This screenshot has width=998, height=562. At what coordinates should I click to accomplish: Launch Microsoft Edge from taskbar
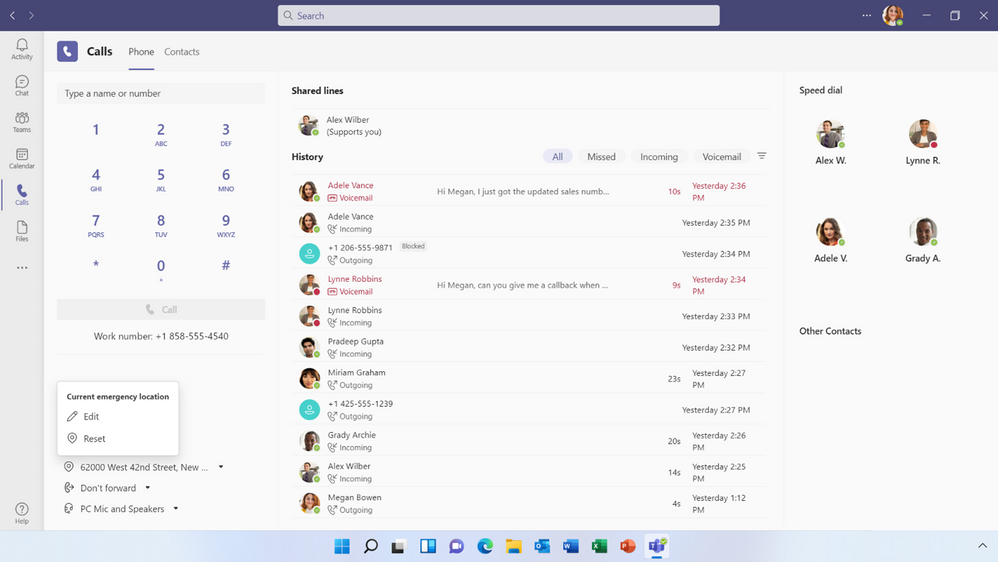tap(485, 546)
